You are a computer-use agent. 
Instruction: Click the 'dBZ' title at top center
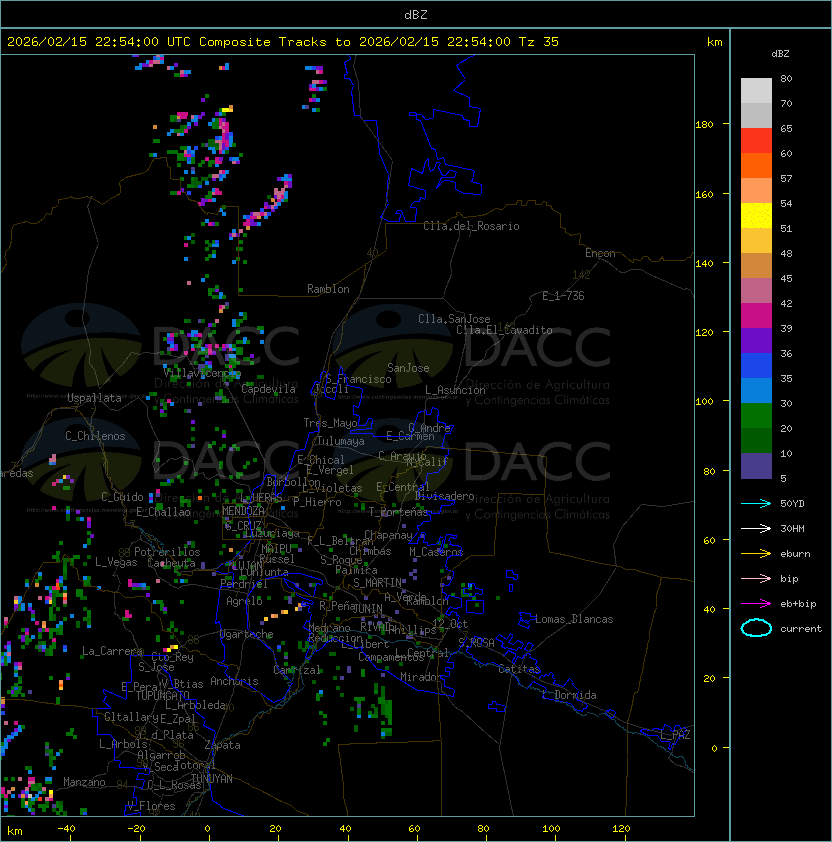(x=416, y=15)
